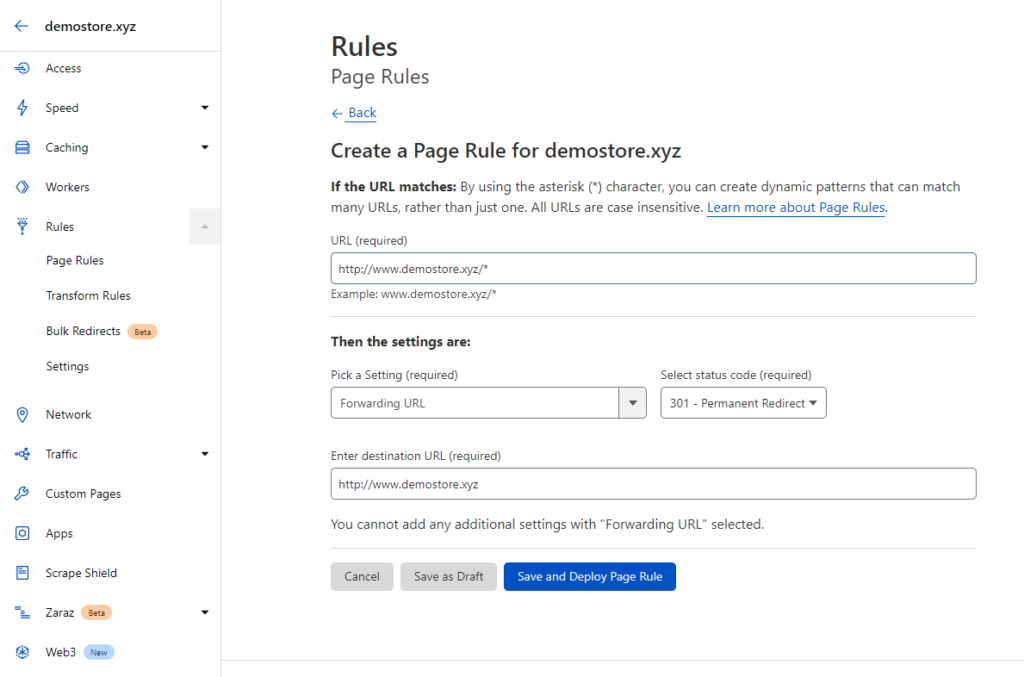Click Save and Deploy Page Rule

(590, 576)
